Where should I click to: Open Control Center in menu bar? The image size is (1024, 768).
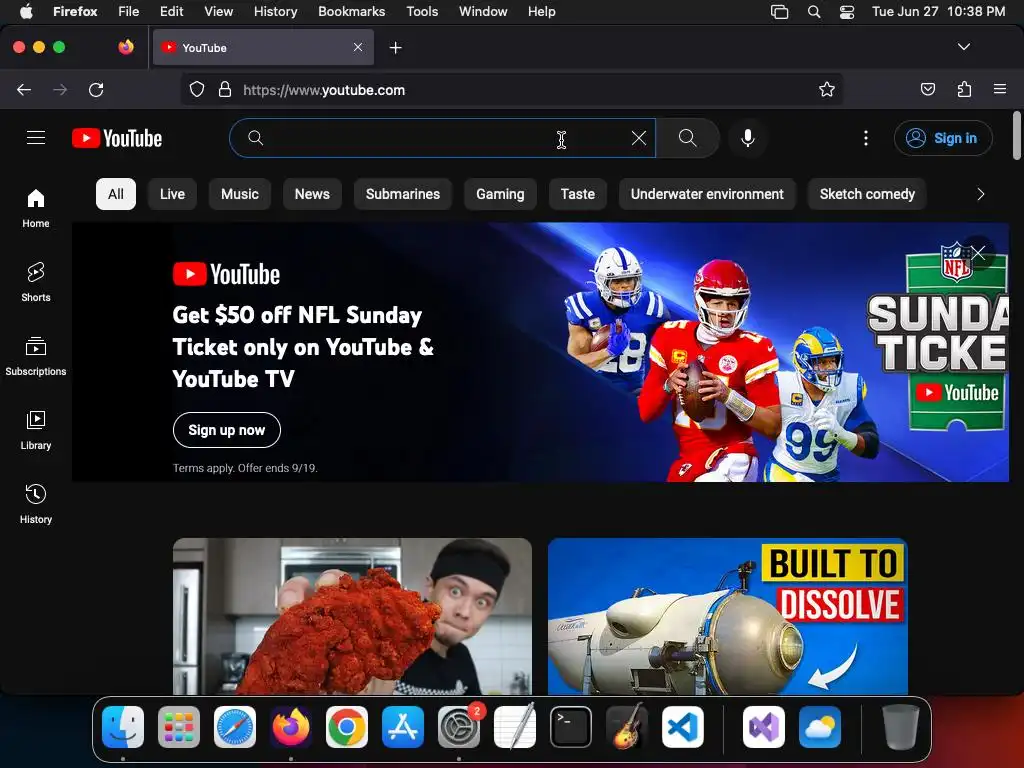846,11
